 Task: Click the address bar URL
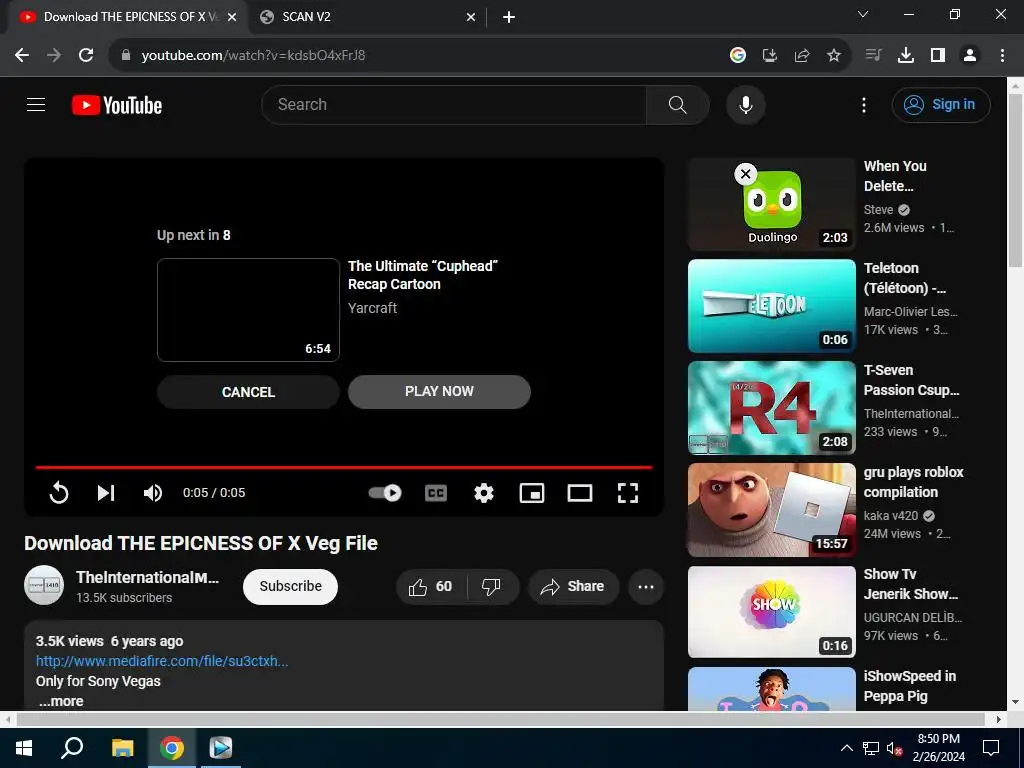[253, 56]
